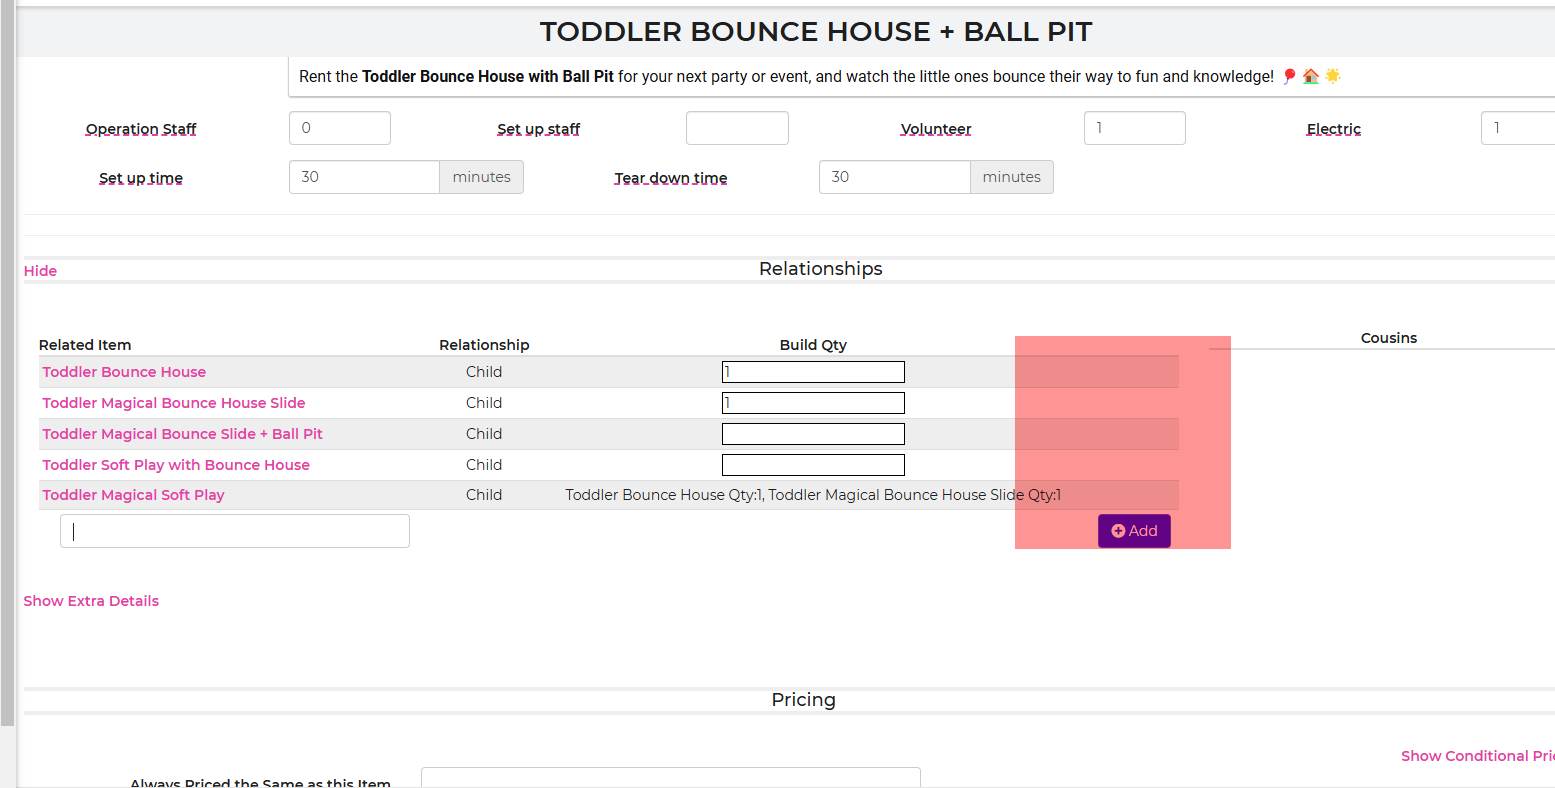The height and width of the screenshot is (788, 1555).
Task: Click the Set up staff input field
Action: coord(737,128)
